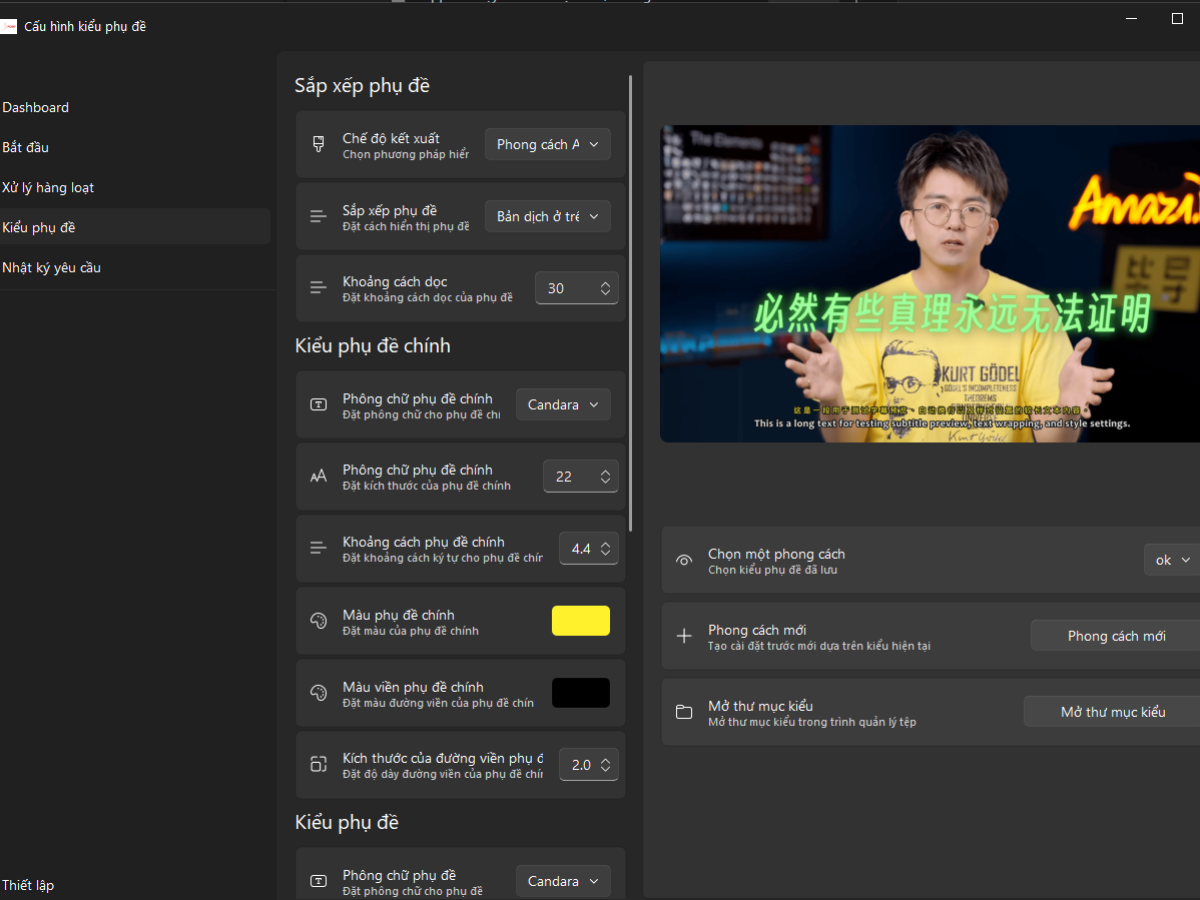The width and height of the screenshot is (1200, 900).
Task: Click the spacing icon beside Khoảng cách dọc
Action: [318, 288]
